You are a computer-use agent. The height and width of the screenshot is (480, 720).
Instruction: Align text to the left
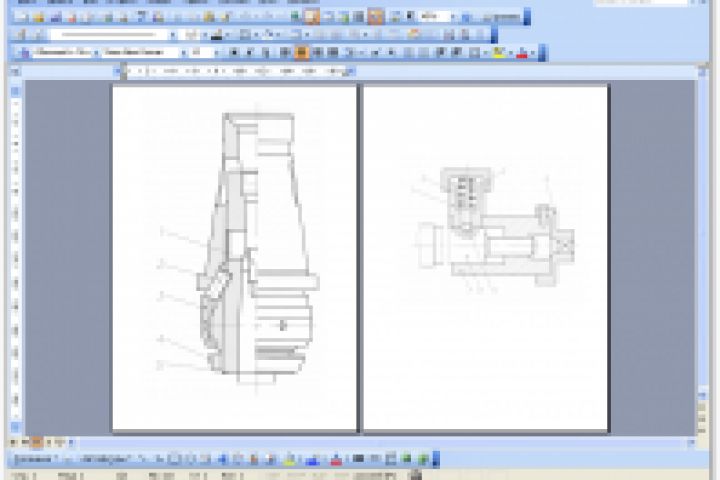(x=285, y=52)
